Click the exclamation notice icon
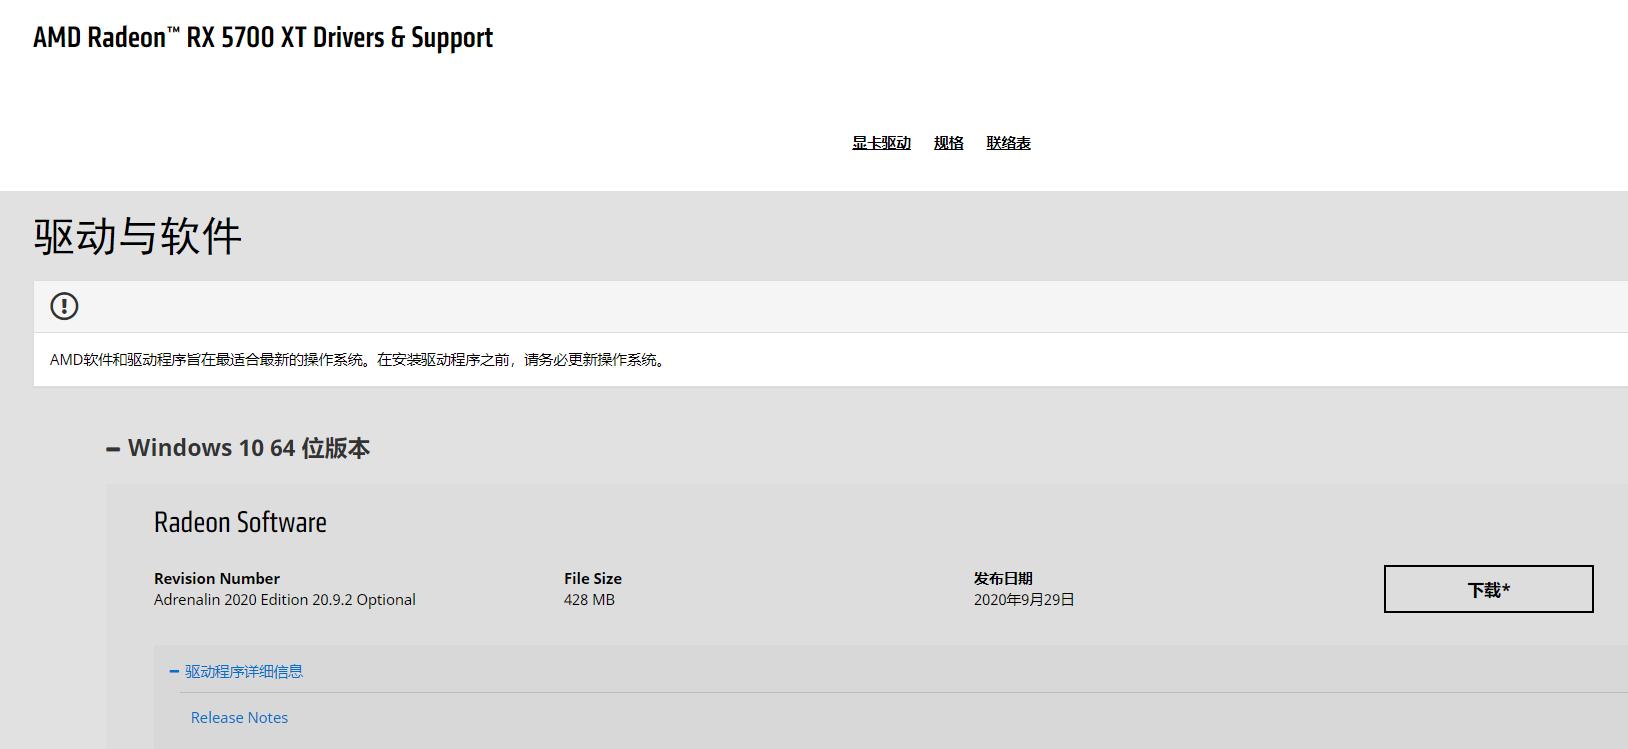The width and height of the screenshot is (1628, 749). click(64, 306)
